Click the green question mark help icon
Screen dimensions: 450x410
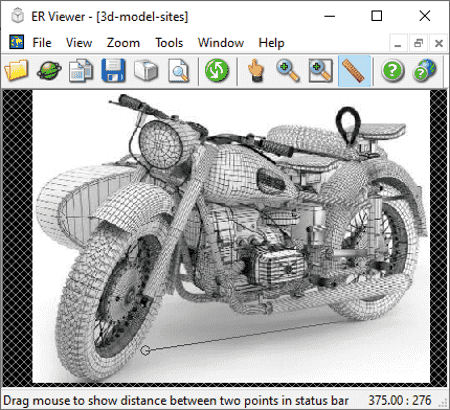click(x=393, y=70)
